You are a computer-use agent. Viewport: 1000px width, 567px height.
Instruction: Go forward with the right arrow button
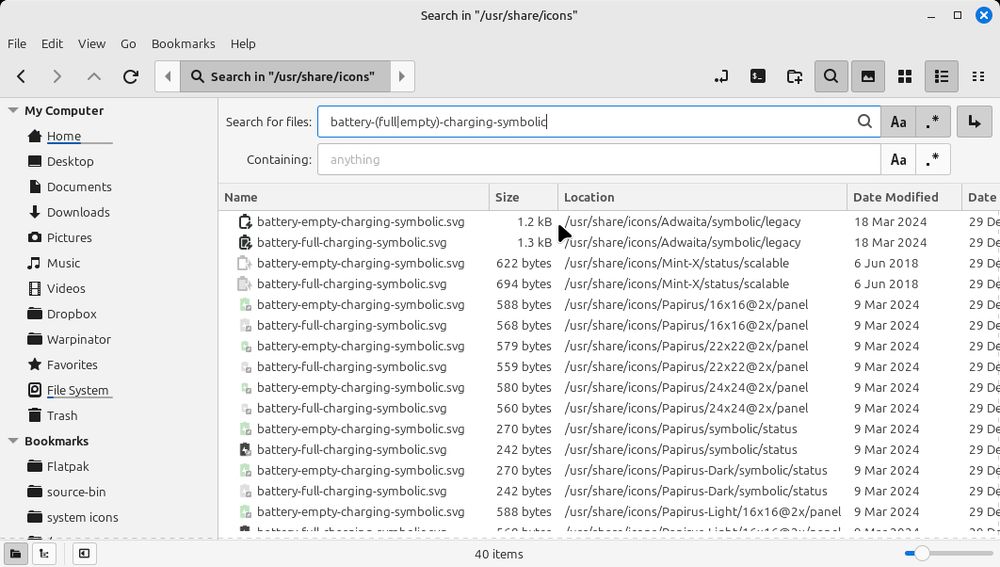[57, 77]
